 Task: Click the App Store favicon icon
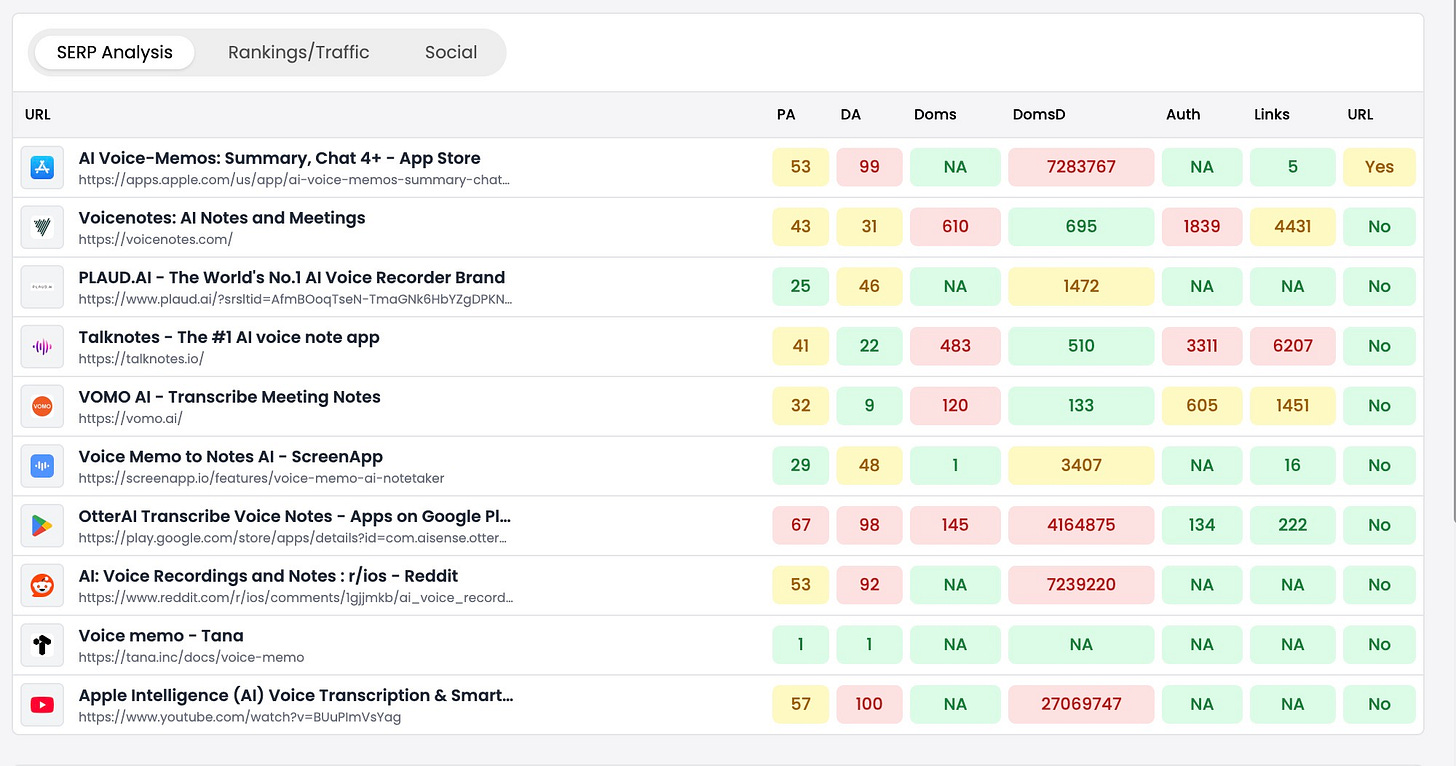(42, 167)
